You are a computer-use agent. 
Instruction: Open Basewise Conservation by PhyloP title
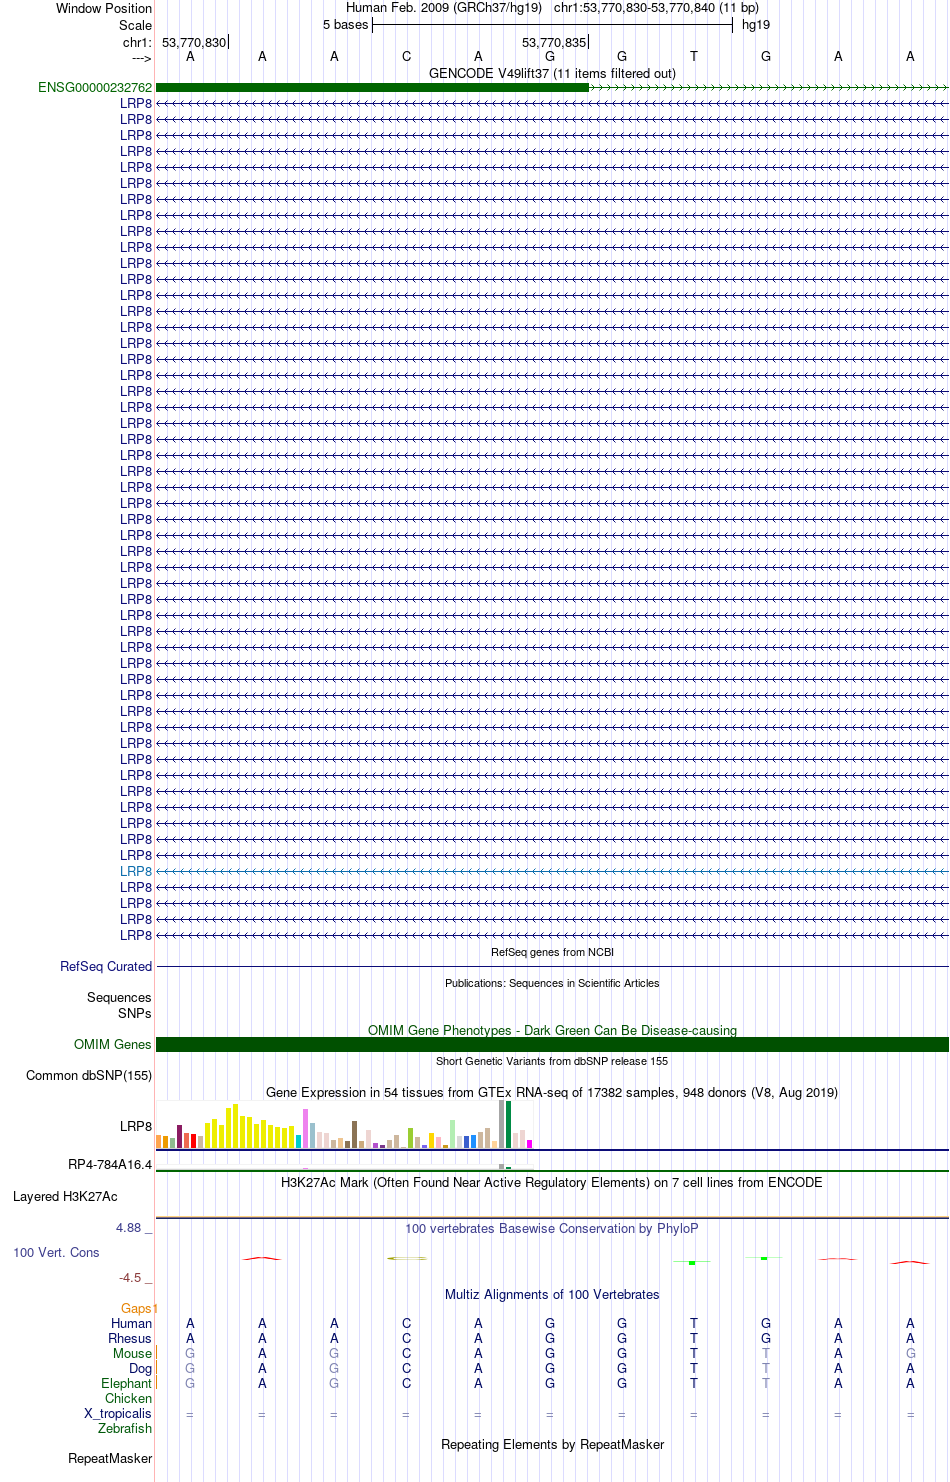[x=552, y=1229]
